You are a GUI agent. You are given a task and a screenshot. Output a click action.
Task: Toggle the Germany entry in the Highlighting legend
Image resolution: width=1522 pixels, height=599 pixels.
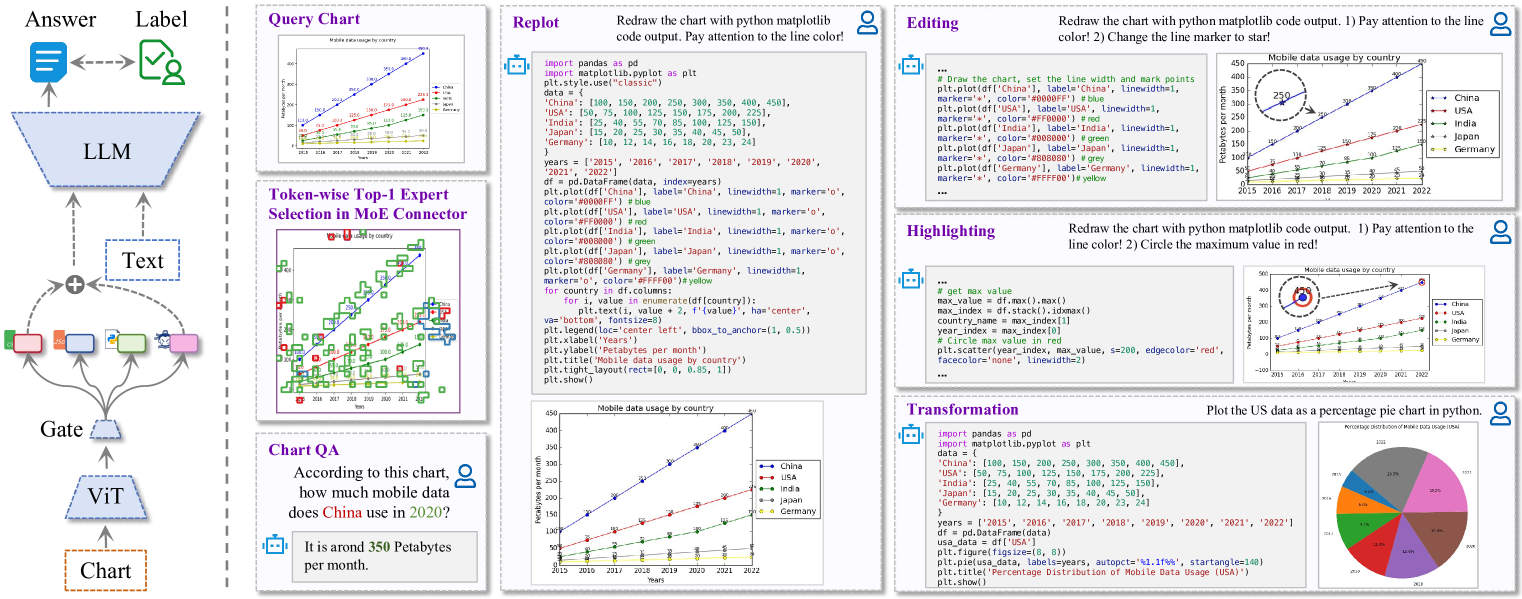[x=1466, y=338]
